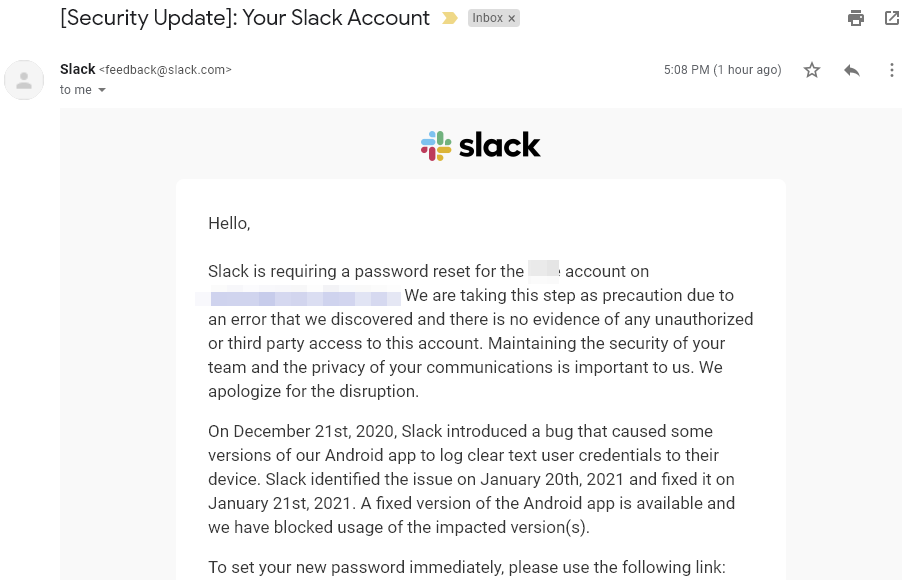
Task: Click the redacted workspace link line
Action: [300, 295]
